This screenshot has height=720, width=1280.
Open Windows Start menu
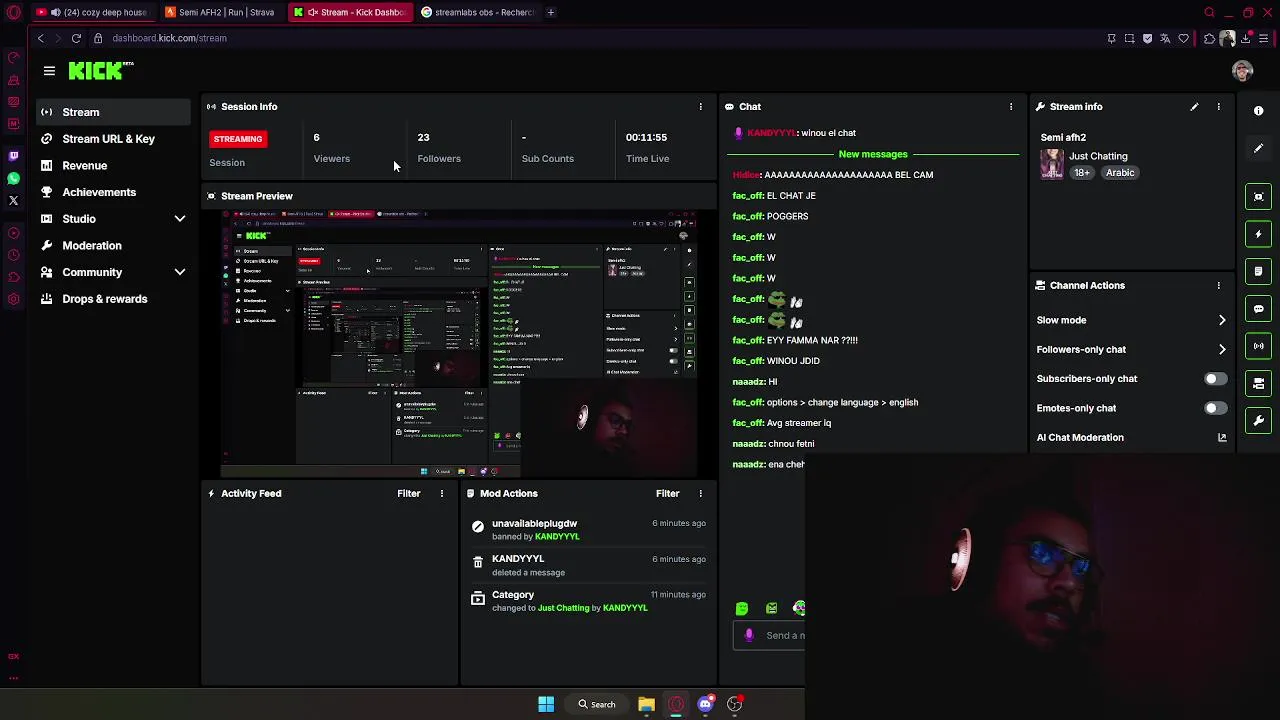click(x=546, y=704)
